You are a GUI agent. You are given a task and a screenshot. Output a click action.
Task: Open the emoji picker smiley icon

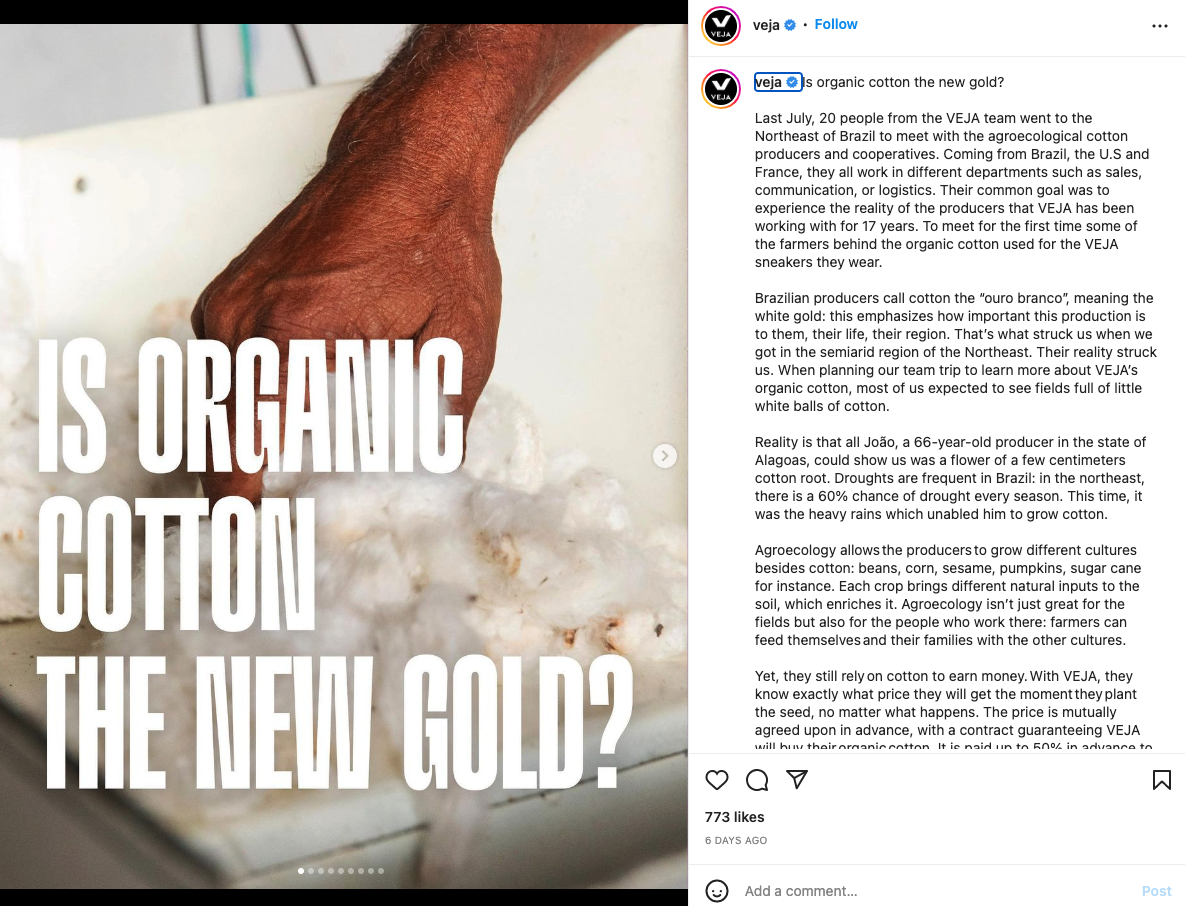[716, 891]
